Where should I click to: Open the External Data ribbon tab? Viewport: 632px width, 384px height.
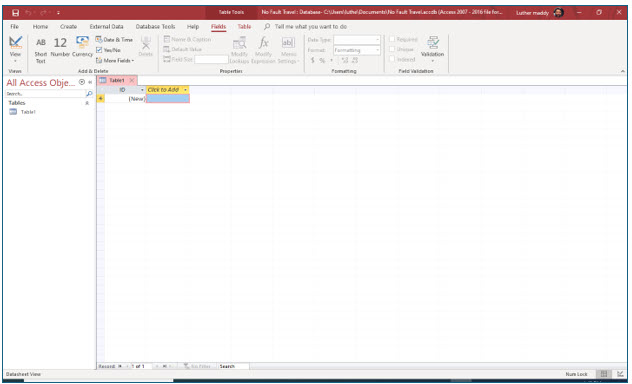click(106, 27)
